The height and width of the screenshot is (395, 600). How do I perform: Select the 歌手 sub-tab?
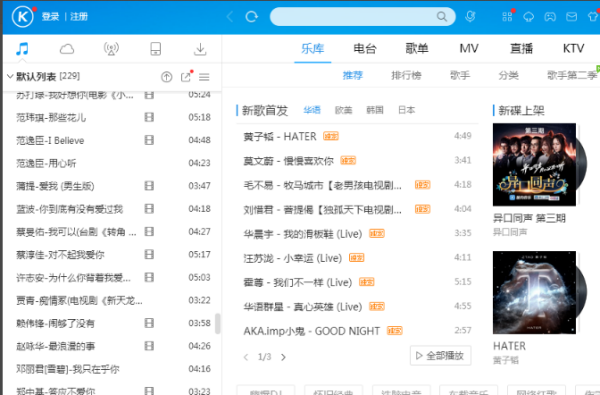[x=460, y=75]
